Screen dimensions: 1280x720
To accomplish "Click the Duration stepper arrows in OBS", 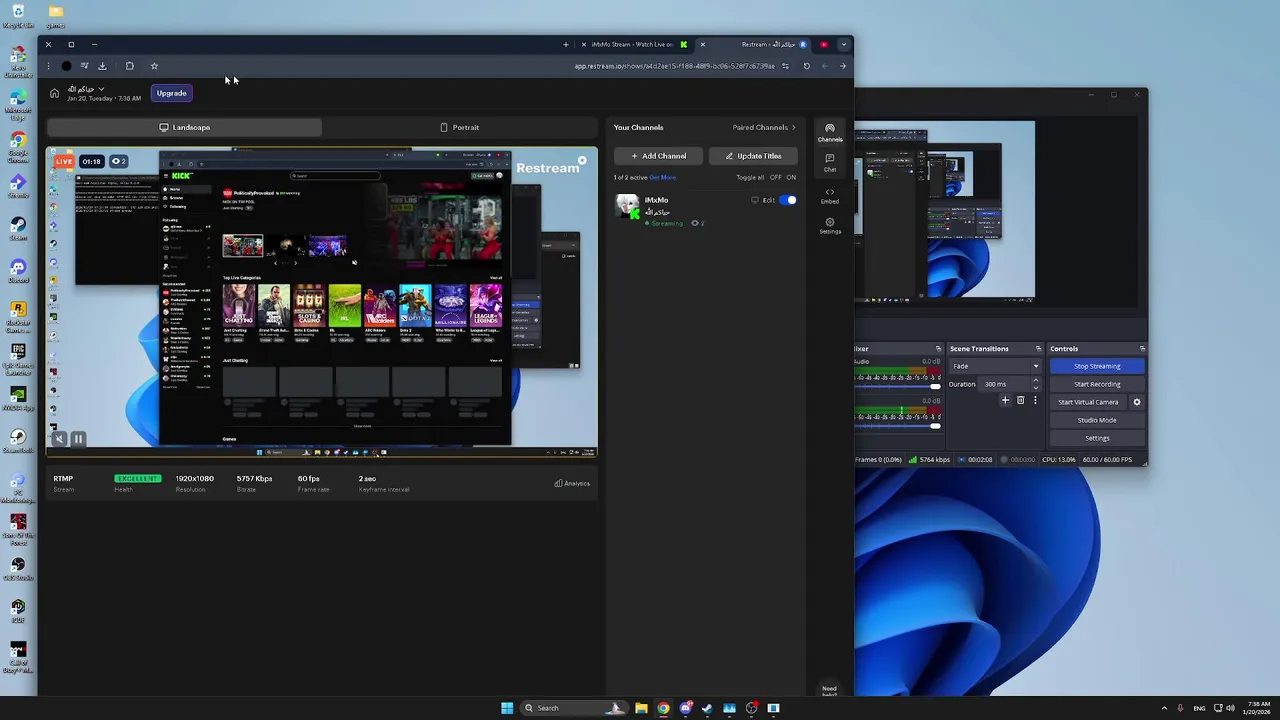I will (1036, 384).
